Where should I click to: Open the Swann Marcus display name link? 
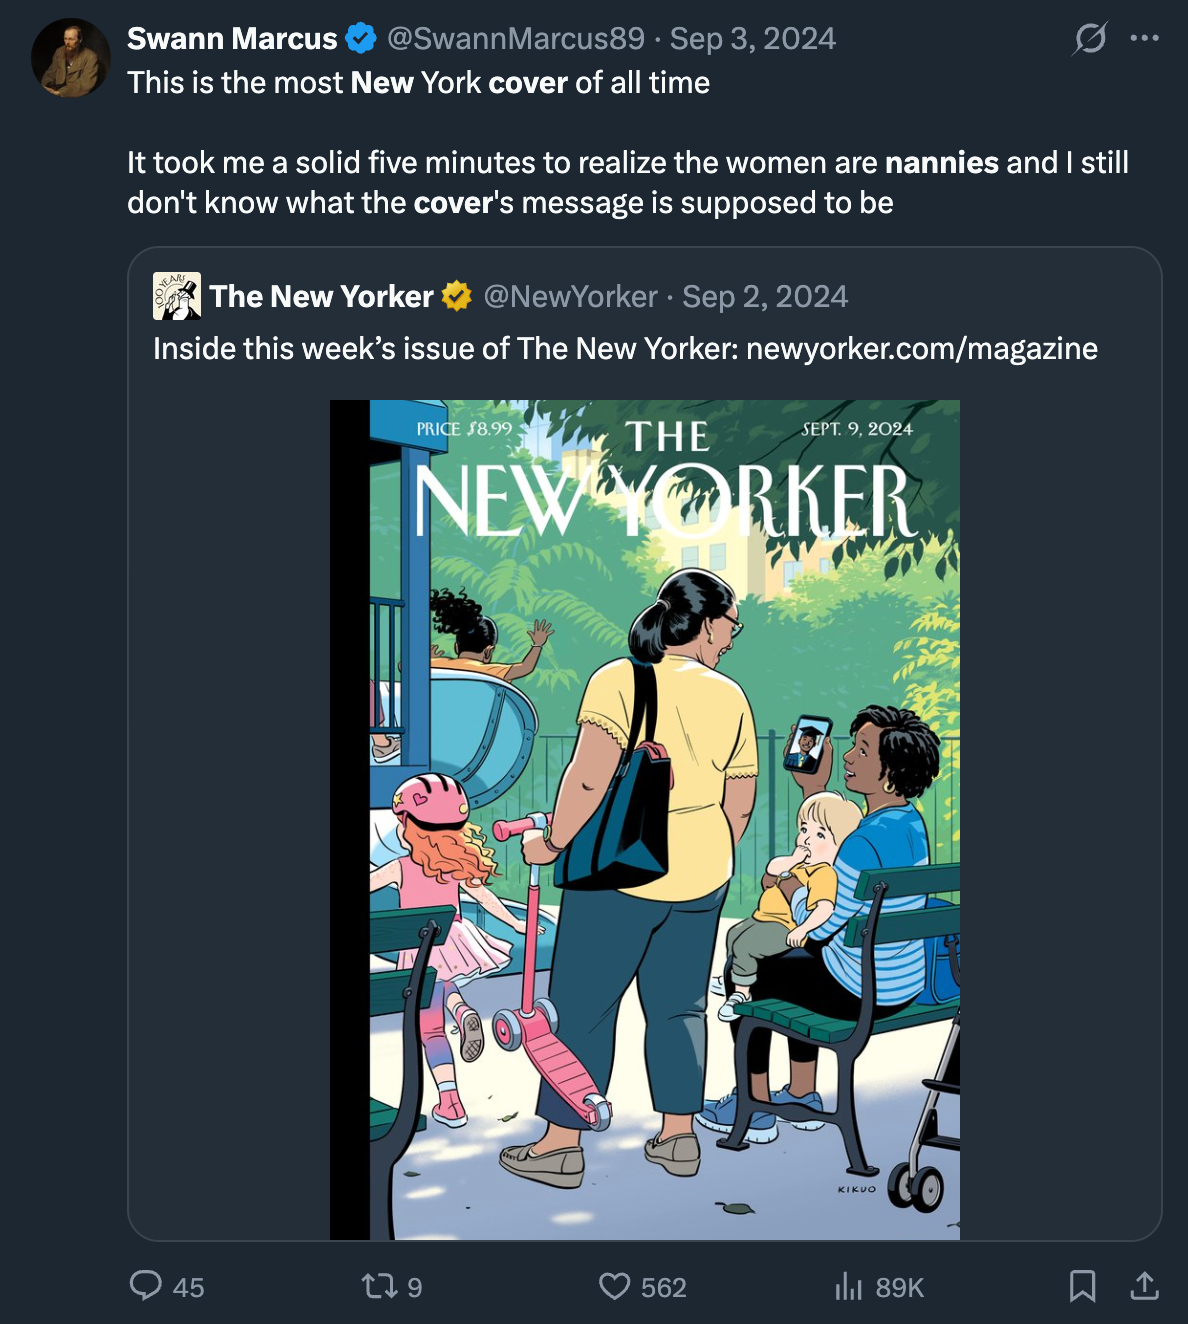[x=232, y=39]
